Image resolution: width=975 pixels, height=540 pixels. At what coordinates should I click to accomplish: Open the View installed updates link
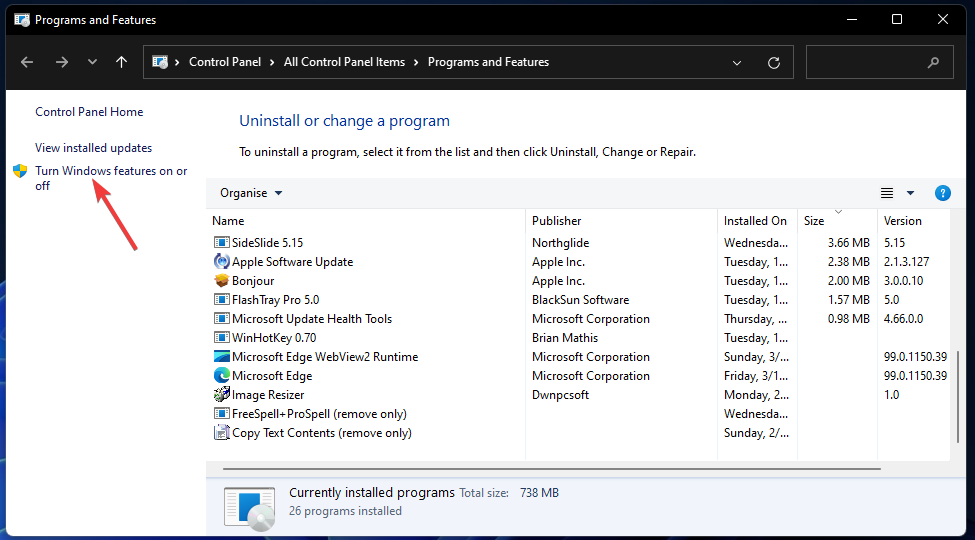[93, 148]
